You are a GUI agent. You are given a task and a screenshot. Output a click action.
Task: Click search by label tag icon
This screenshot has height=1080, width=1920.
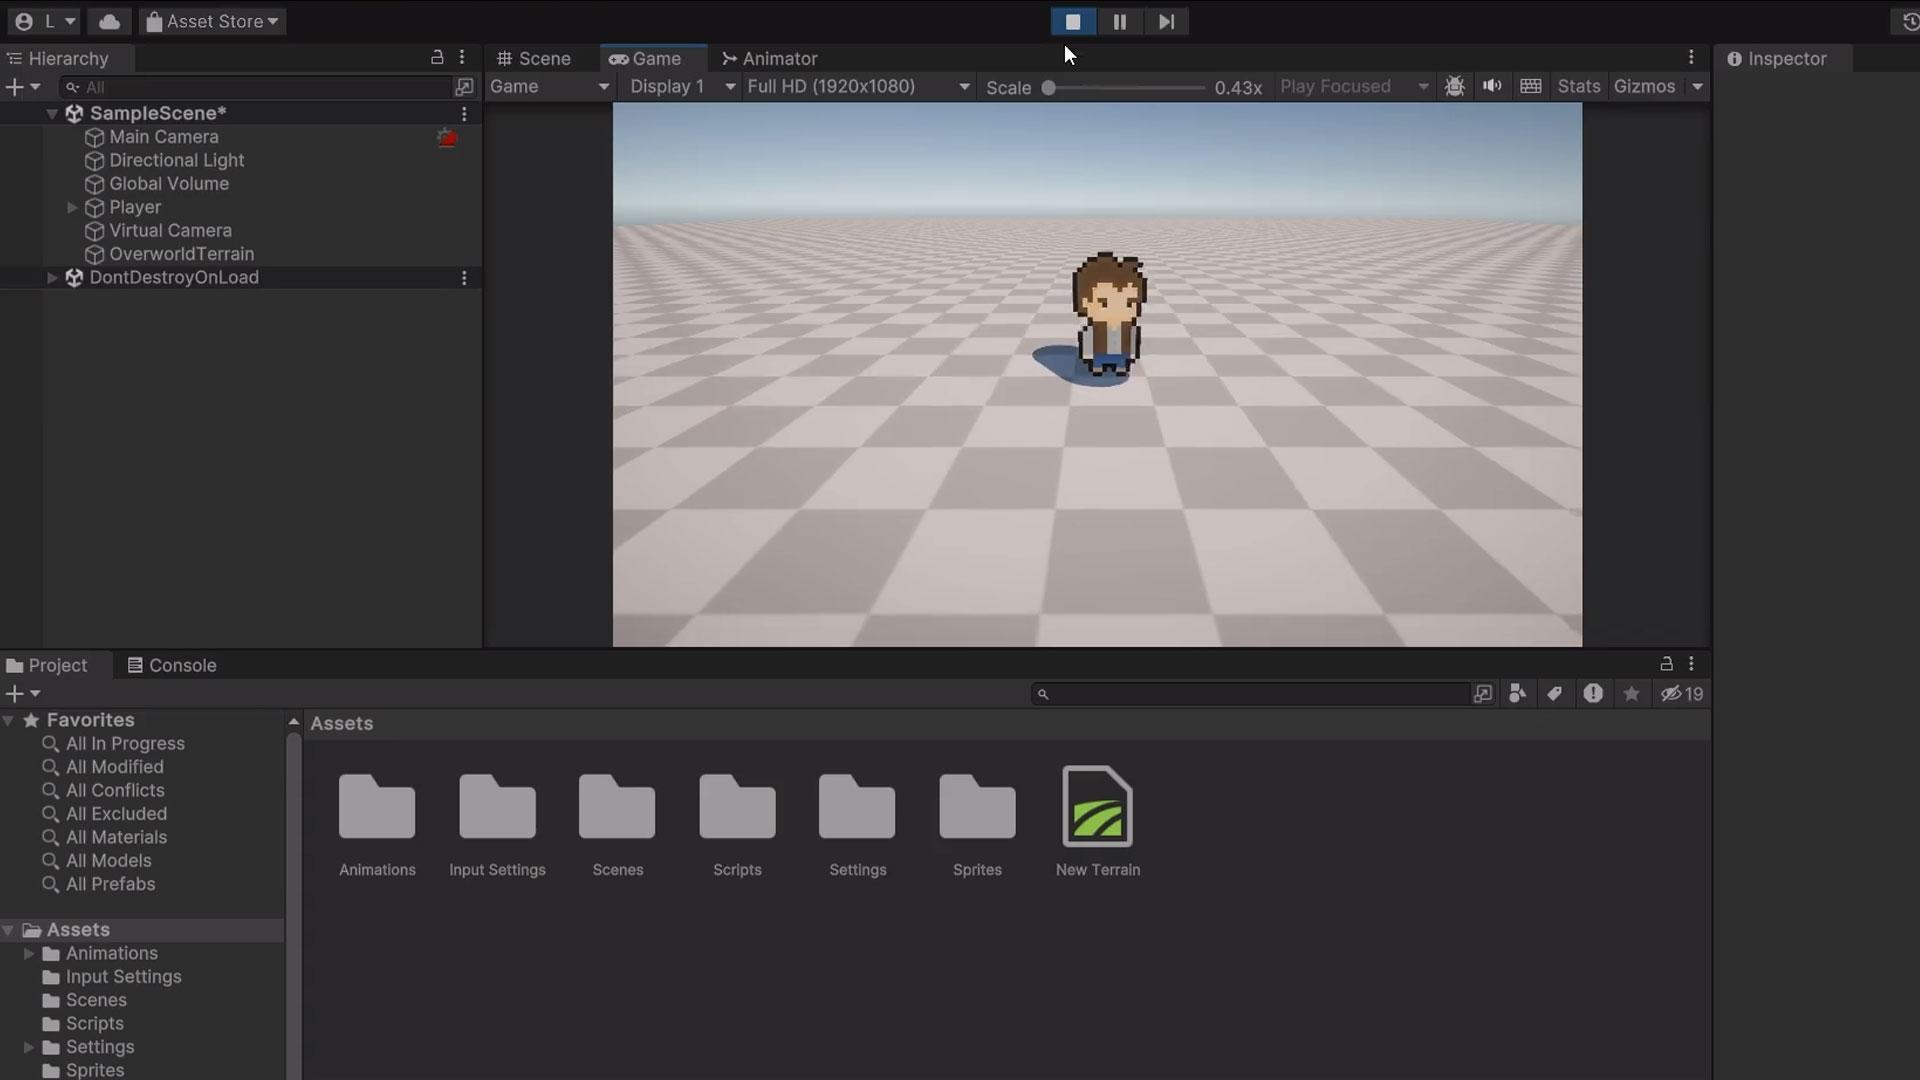1555,694
